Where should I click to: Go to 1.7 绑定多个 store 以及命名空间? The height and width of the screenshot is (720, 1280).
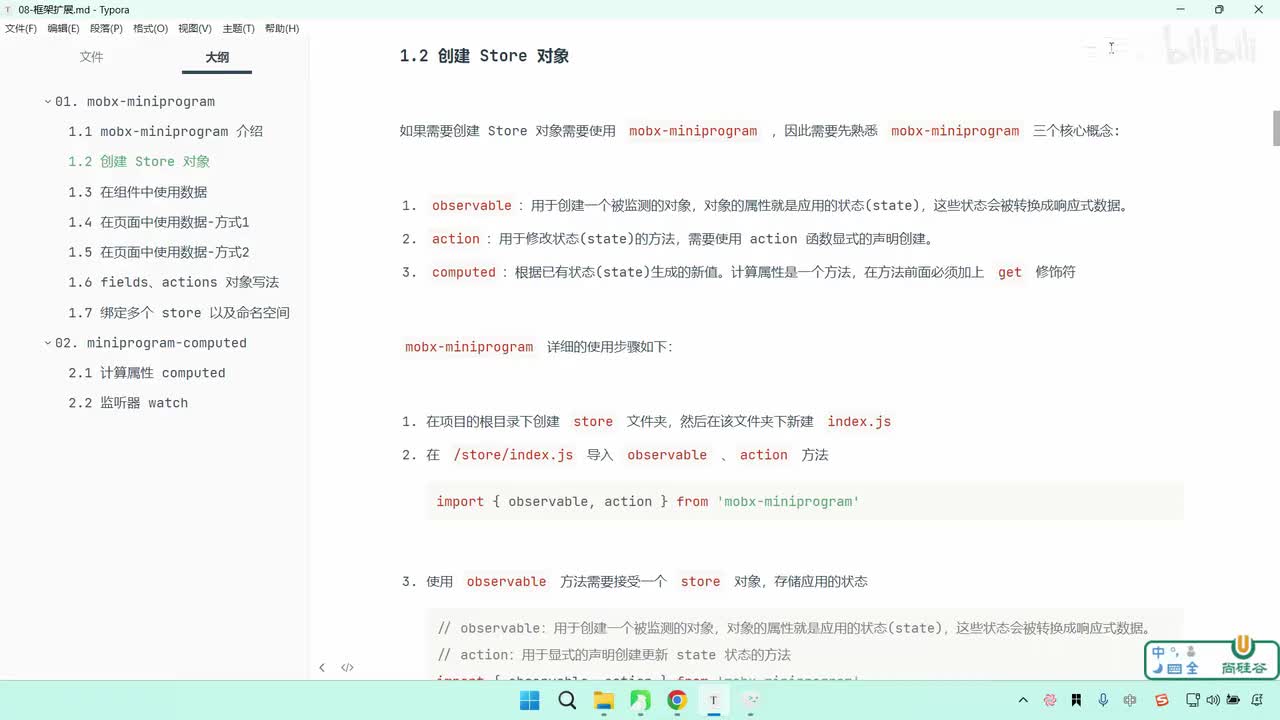click(179, 313)
